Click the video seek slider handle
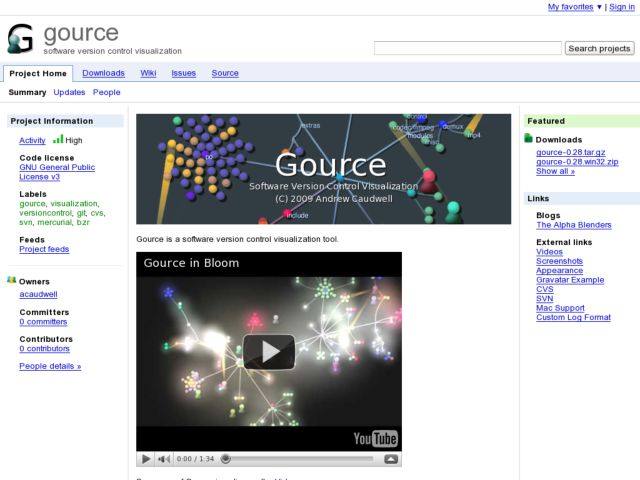Screen dimensions: 640x480 (x=225, y=459)
